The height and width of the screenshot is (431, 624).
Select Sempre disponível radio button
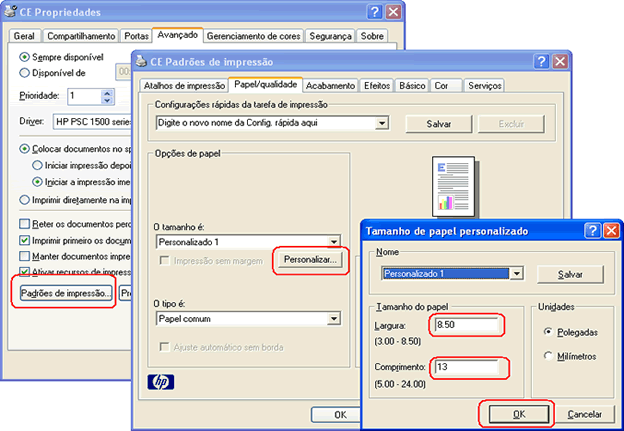coord(25,57)
